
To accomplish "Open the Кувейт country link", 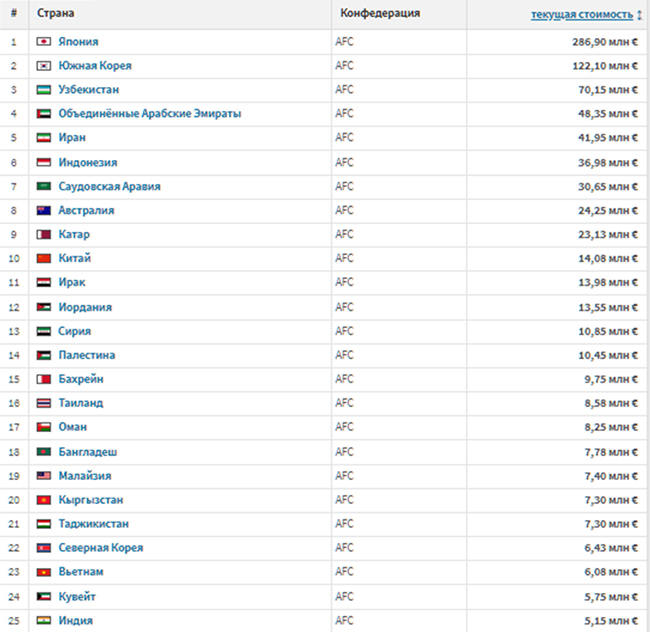I will click(x=77, y=597).
